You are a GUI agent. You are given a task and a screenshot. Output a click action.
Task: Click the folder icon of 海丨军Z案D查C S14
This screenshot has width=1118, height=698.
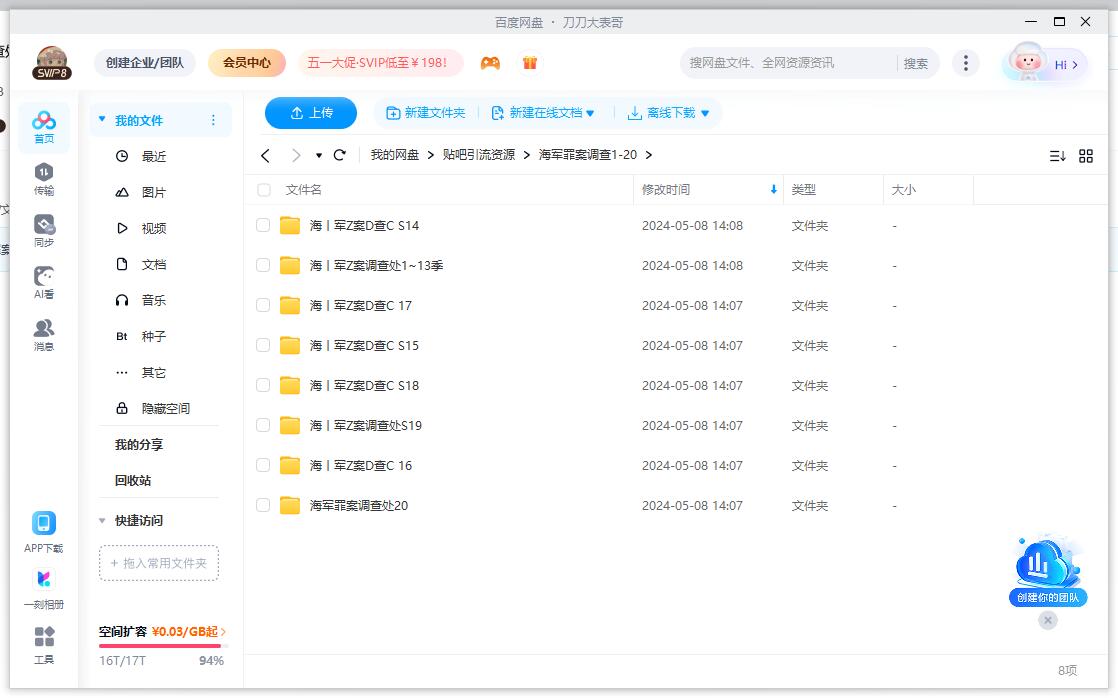[x=289, y=226]
